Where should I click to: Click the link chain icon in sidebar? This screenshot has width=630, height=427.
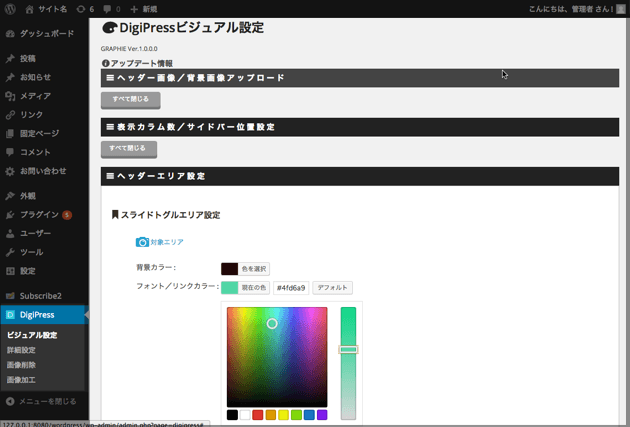[x=10, y=115]
